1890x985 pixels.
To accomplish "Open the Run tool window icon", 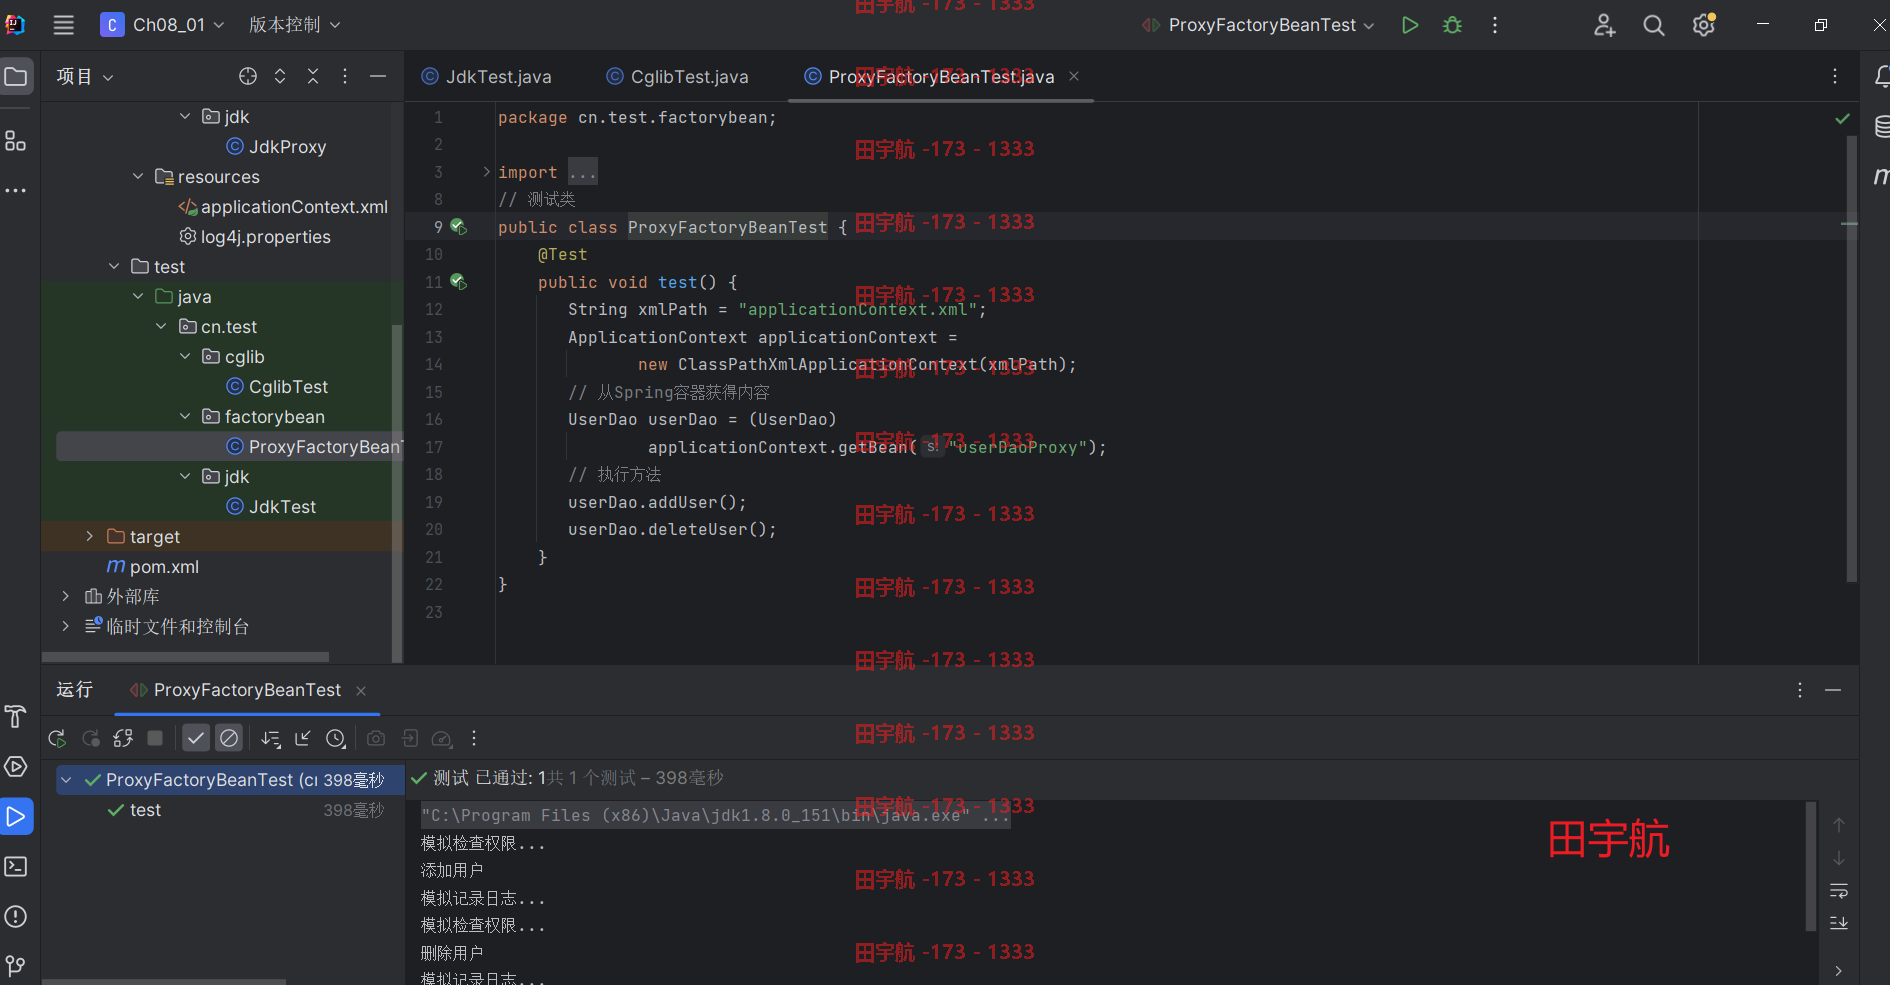I will pos(16,817).
